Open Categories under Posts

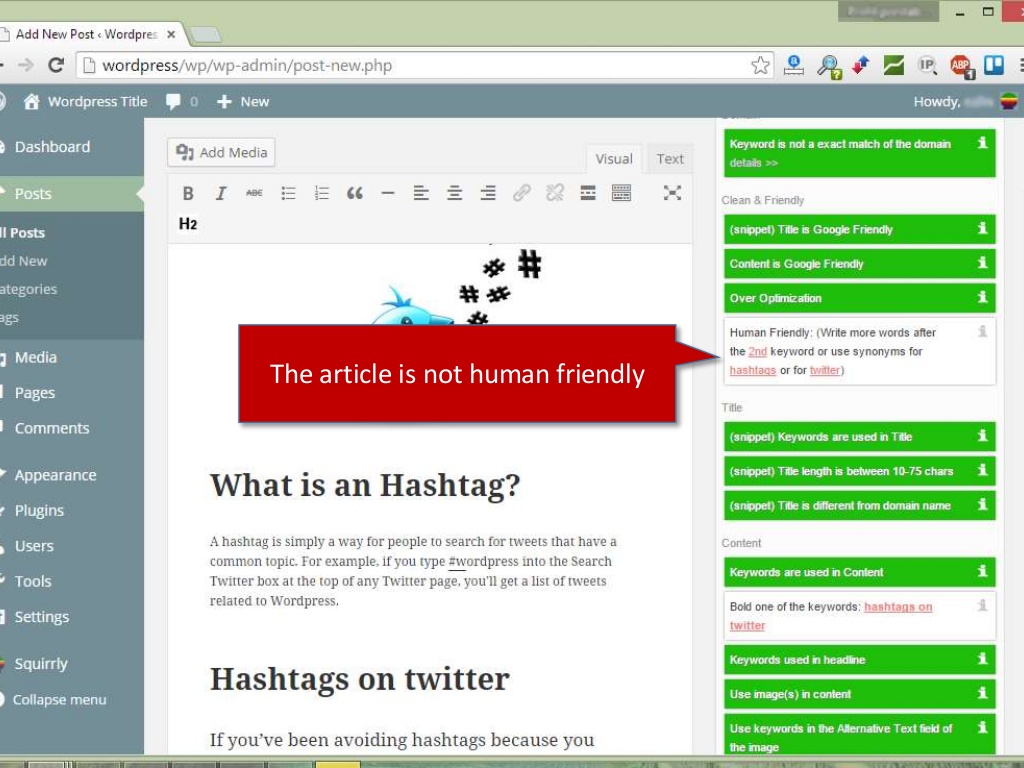point(29,289)
